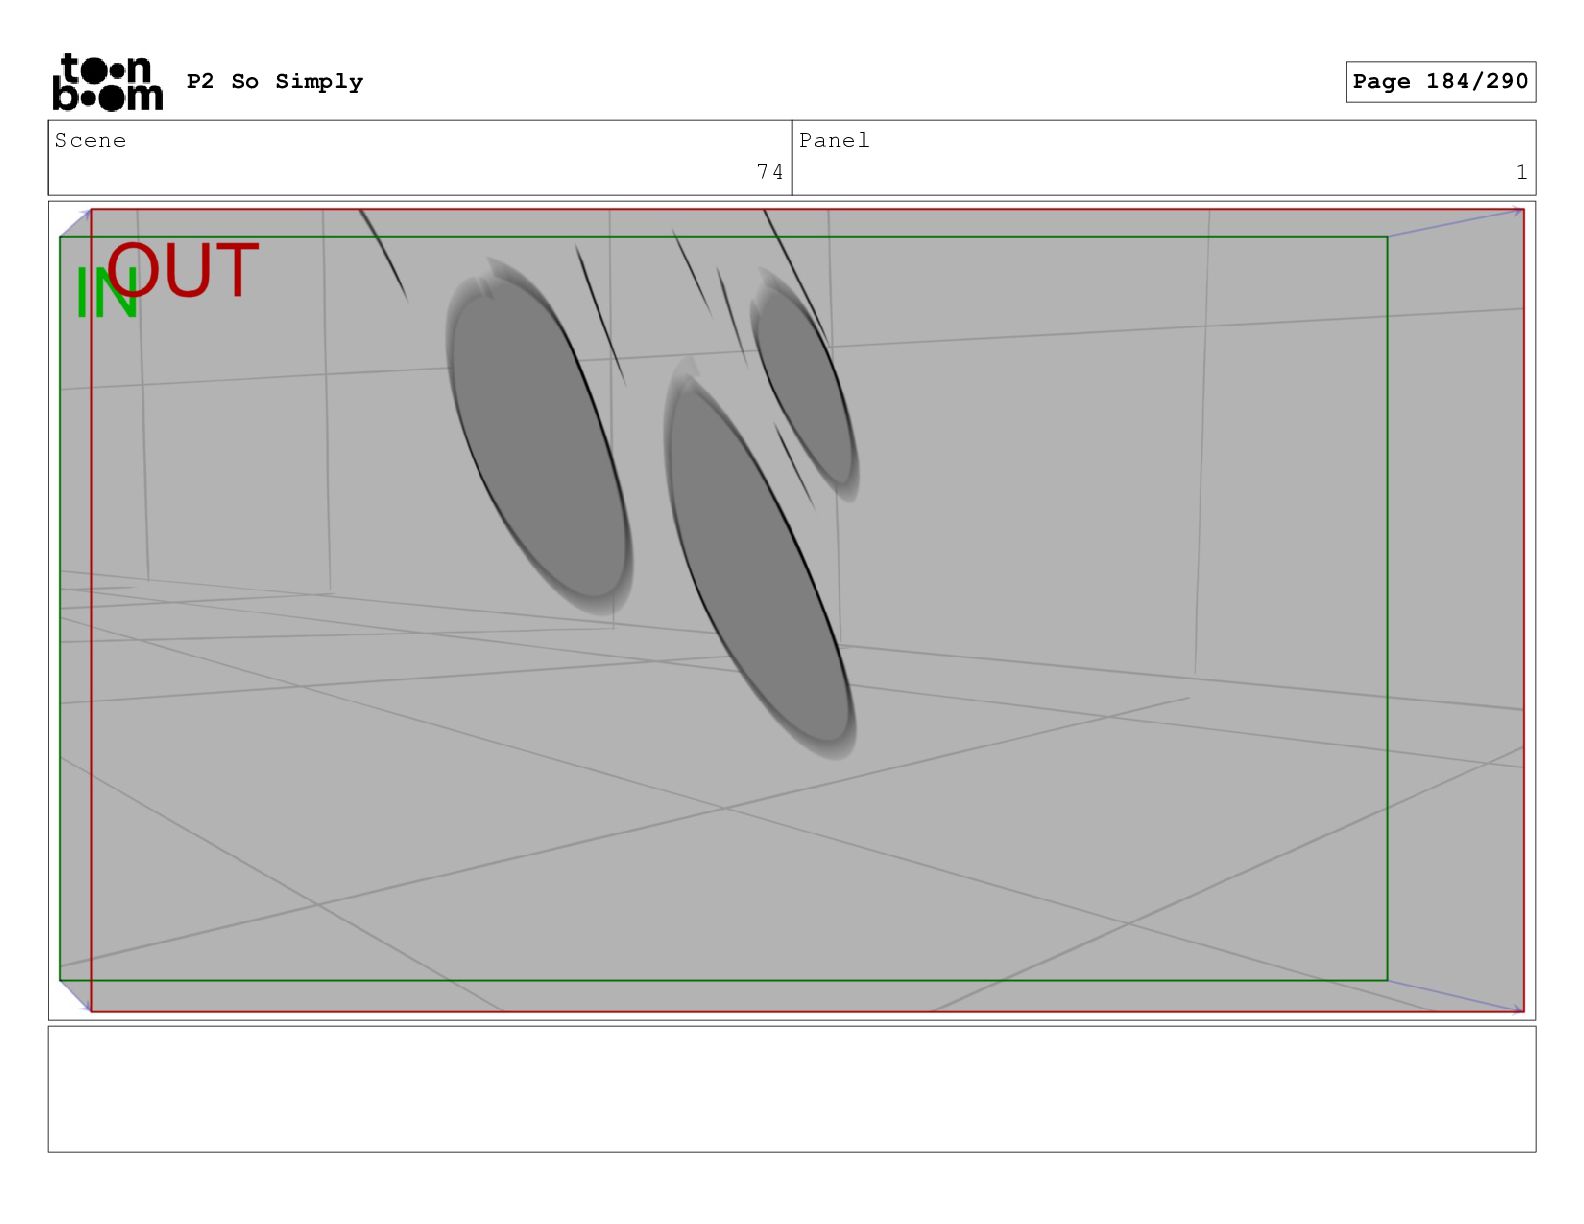Click the Toon Boom logo
The image size is (1584, 1224).
click(107, 81)
